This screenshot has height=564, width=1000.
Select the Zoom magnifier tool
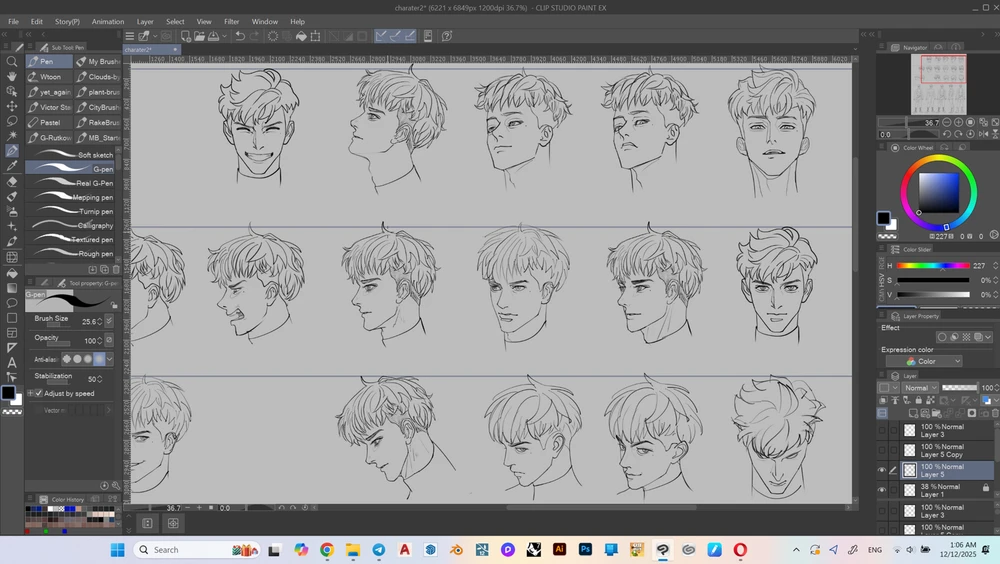click(12, 61)
